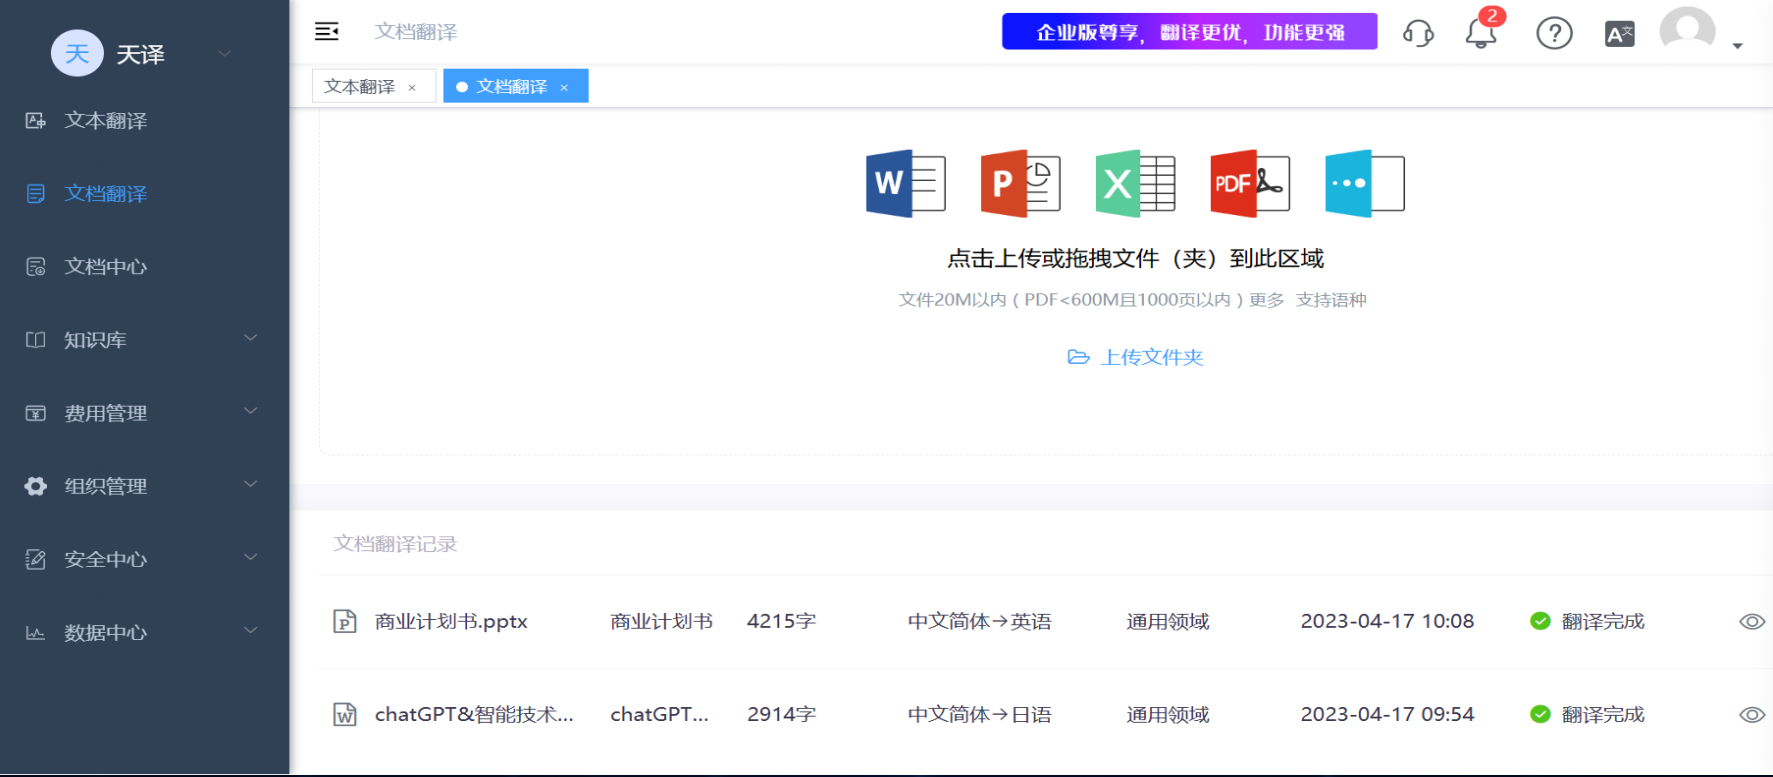Open 文档中心 in the sidebar
This screenshot has width=1773, height=777.
coord(106,267)
